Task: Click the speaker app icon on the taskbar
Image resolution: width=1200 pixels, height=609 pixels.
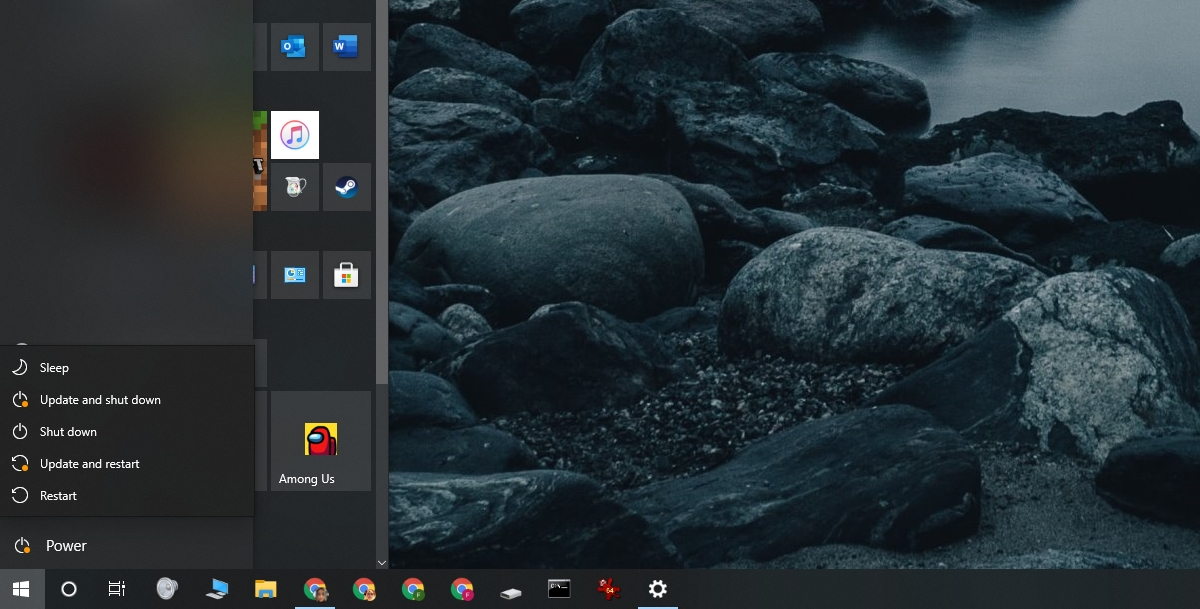Action: pyautogui.click(x=166, y=589)
